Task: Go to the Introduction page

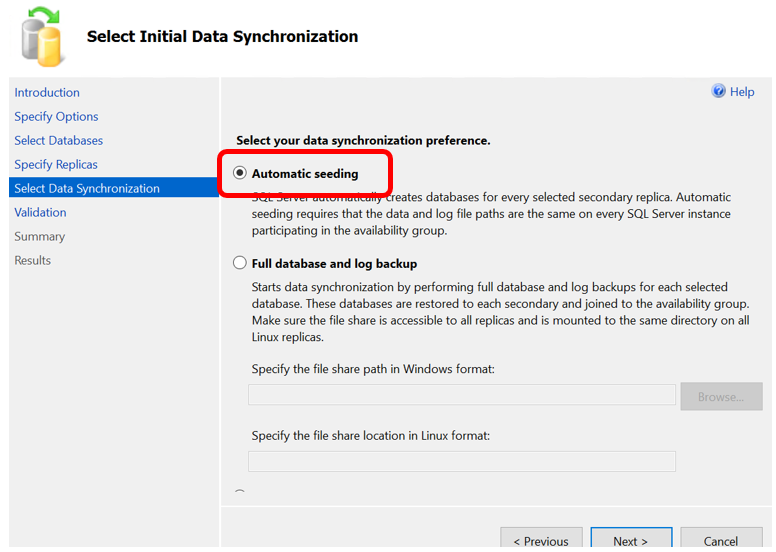Action: (47, 93)
